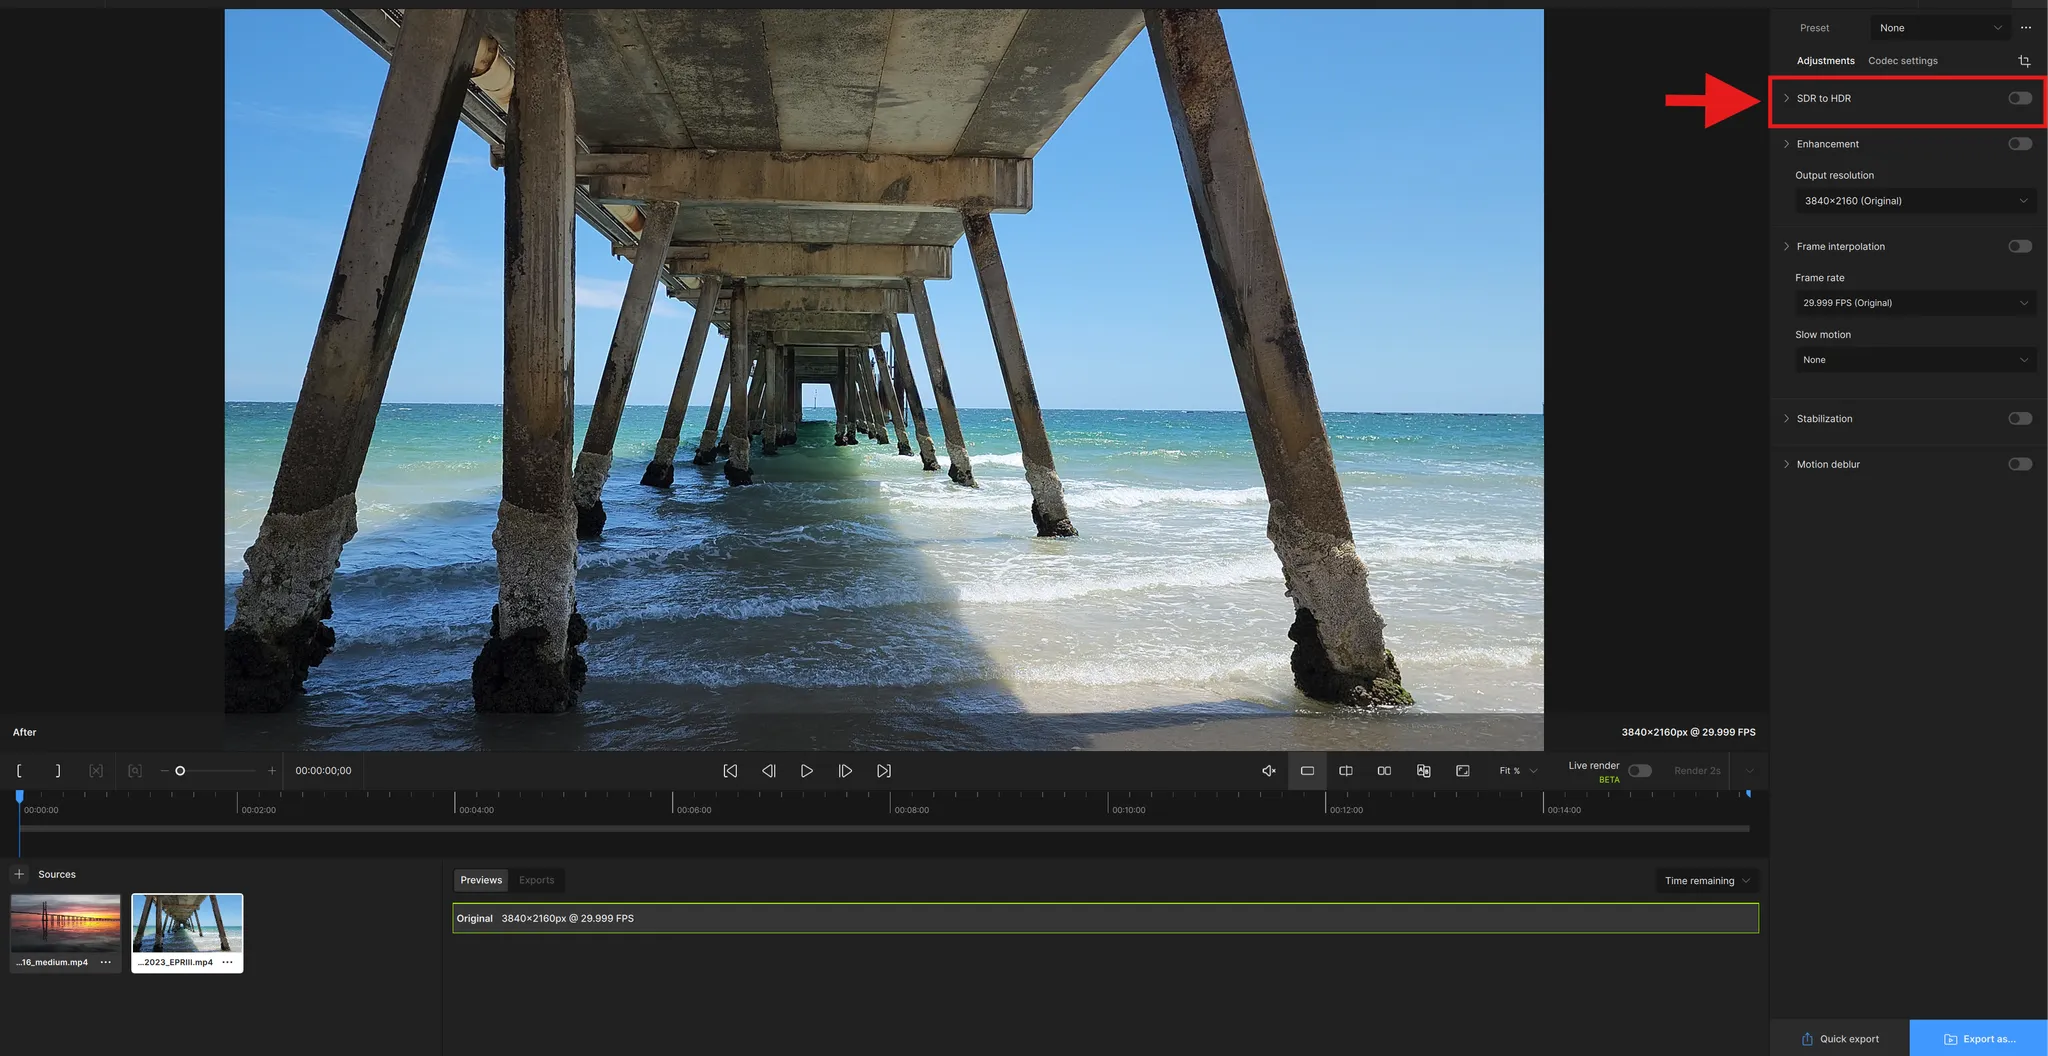The width and height of the screenshot is (2048, 1056).
Task: Click the clear trim selection icon
Action: 96,771
